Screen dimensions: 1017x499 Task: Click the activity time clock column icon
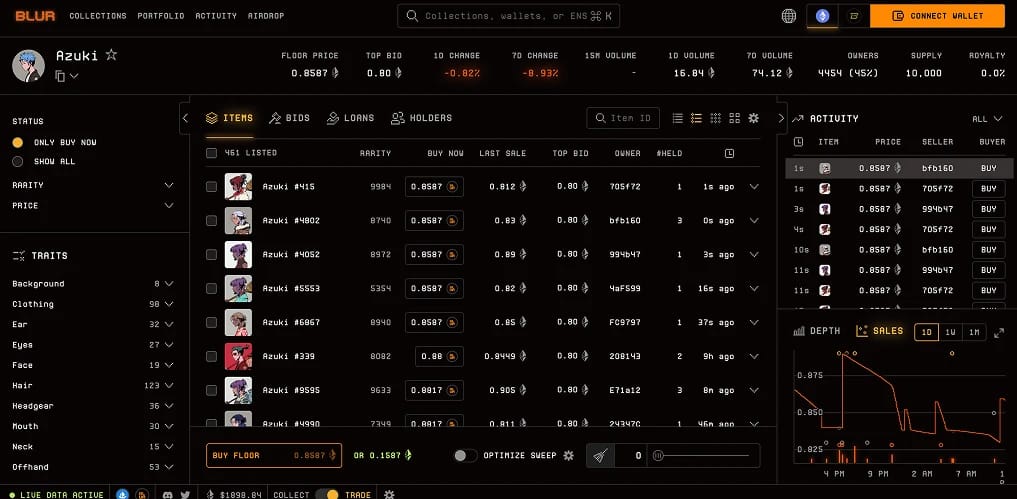[798, 141]
